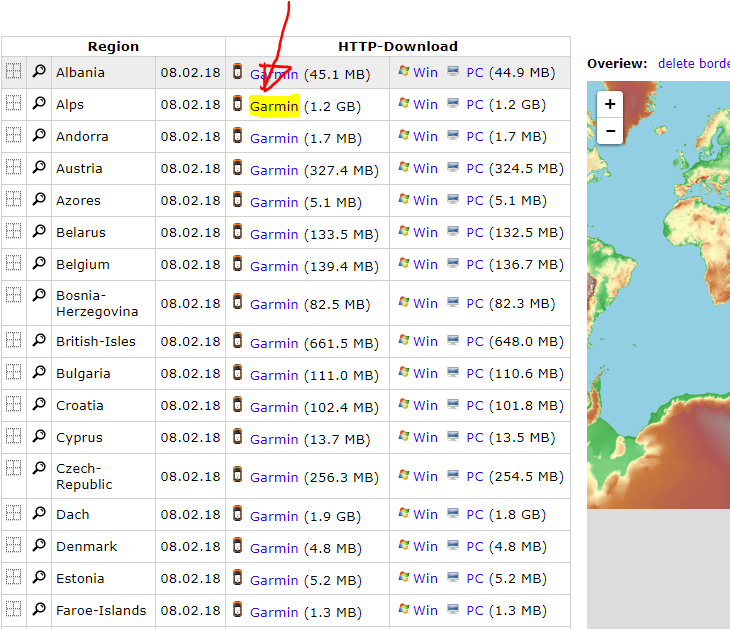Download Cyprus Garmin map

tap(274, 439)
